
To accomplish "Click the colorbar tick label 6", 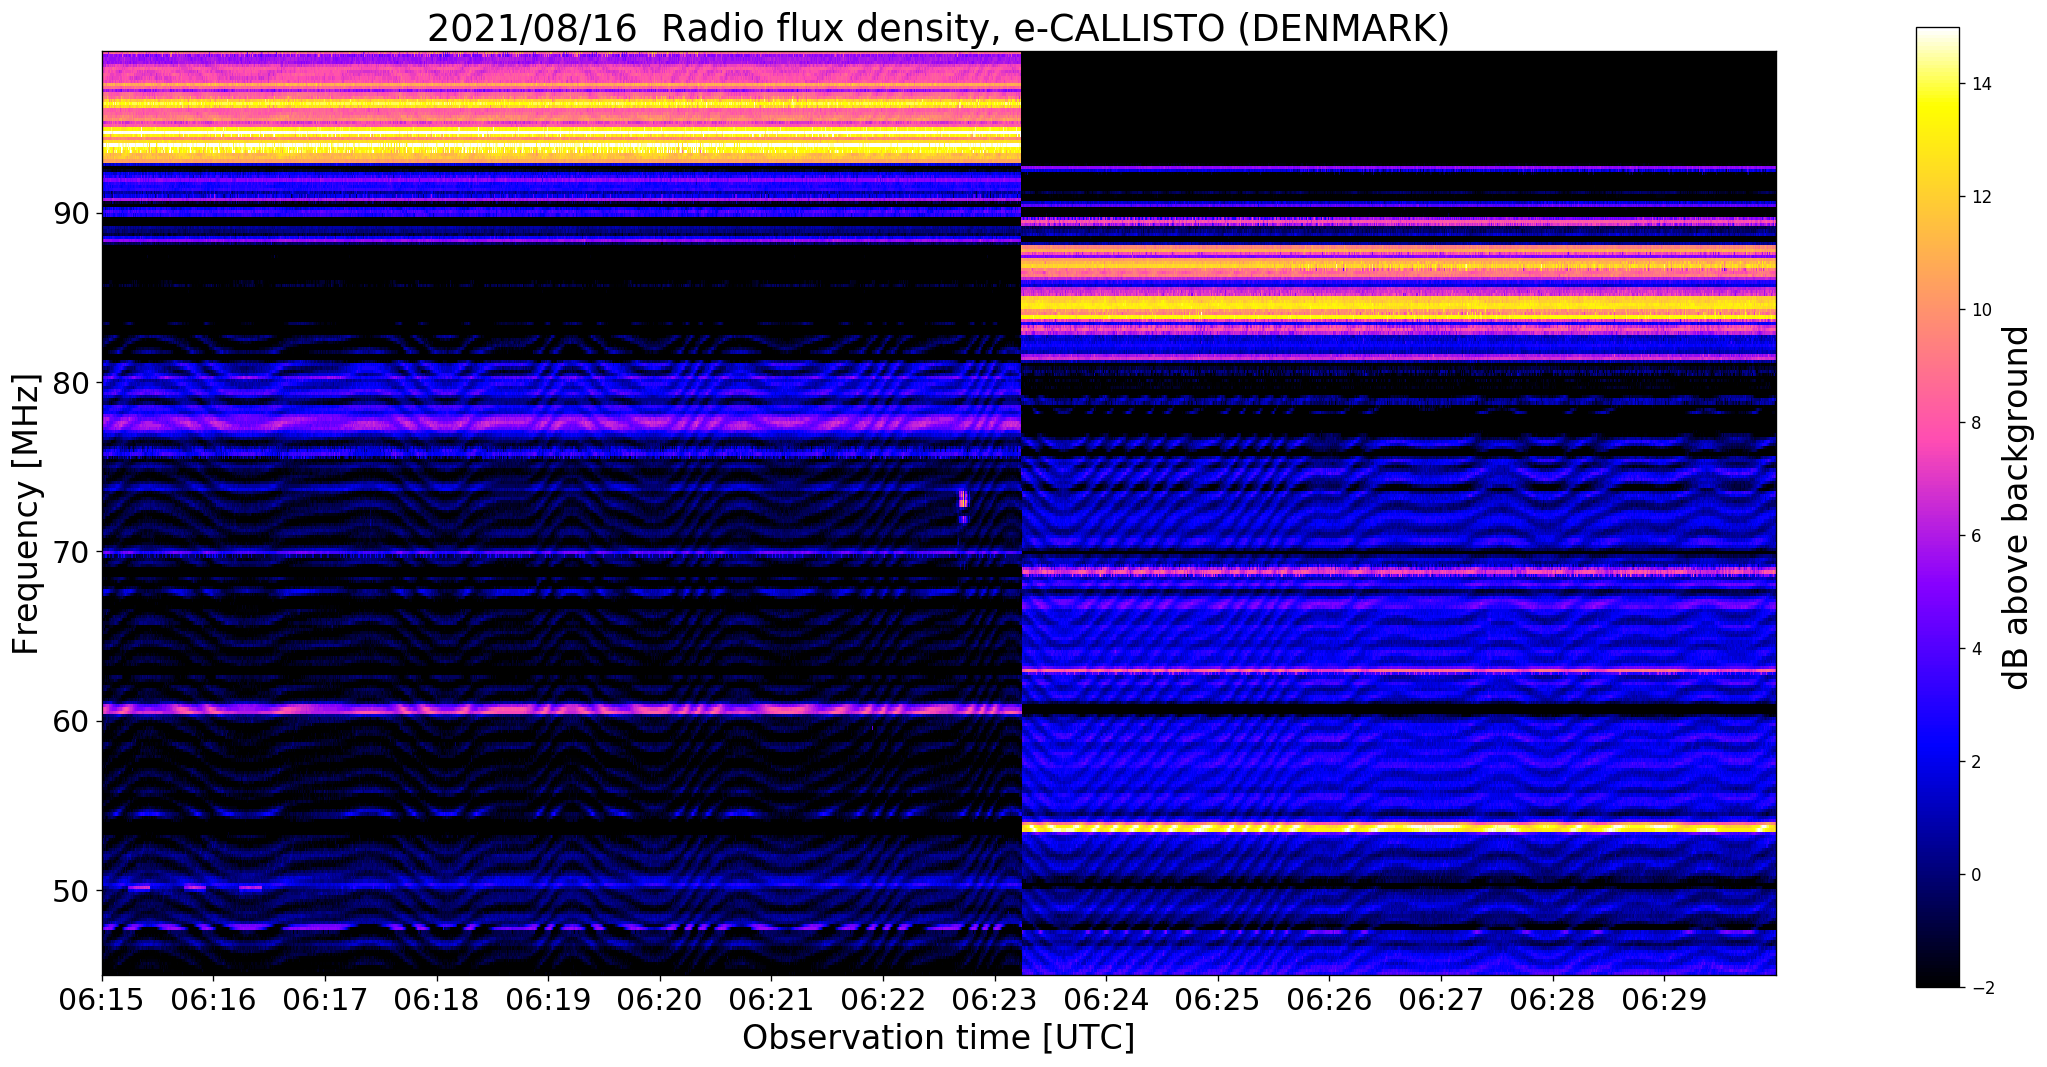I will [1974, 536].
